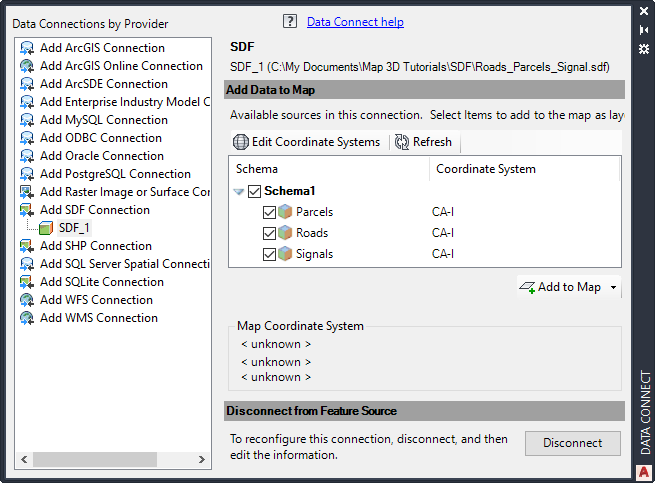Click the Data Connect help question mark icon
Screen dimensions: 655x483
click(290, 21)
